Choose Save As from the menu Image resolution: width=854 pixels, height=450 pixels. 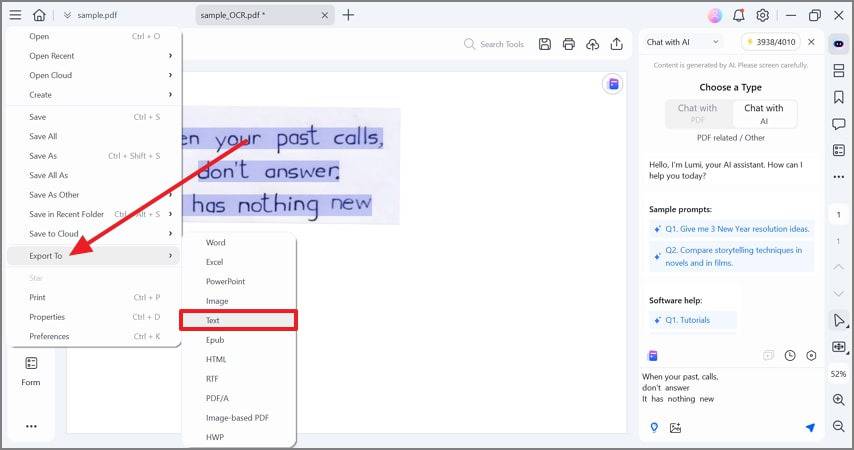pyautogui.click(x=94, y=156)
